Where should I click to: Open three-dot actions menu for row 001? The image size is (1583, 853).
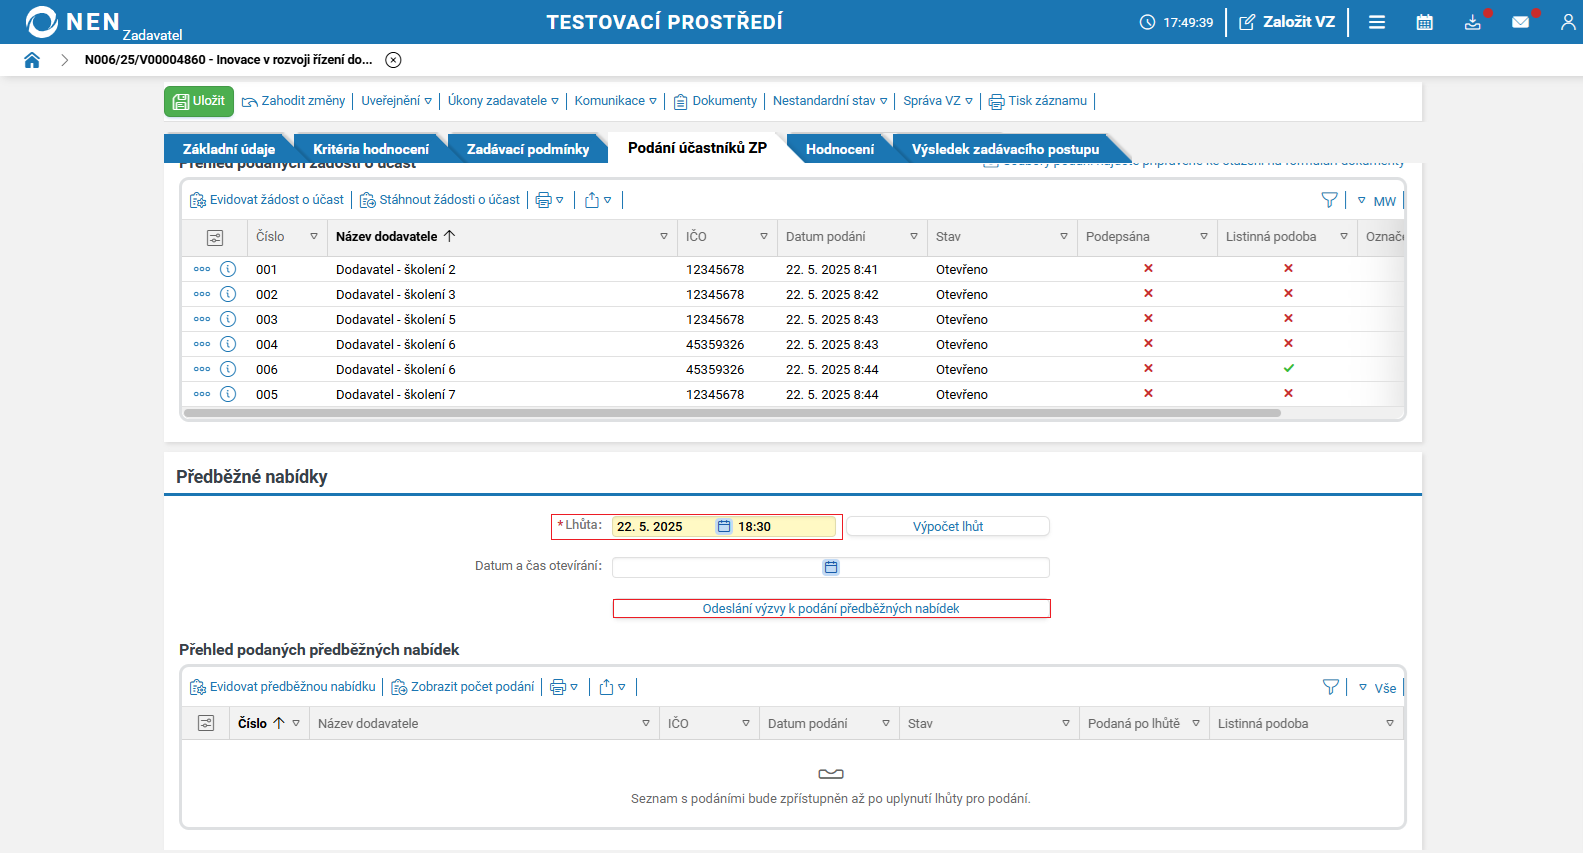(x=202, y=269)
